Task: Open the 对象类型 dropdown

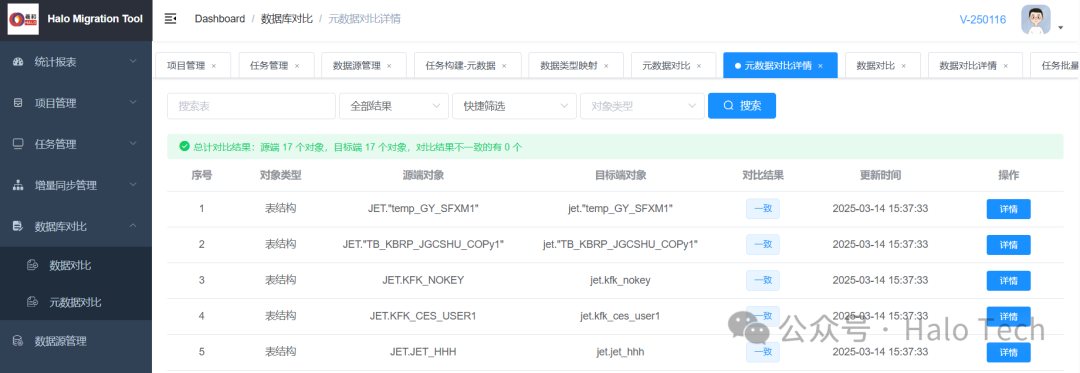Action: pyautogui.click(x=643, y=106)
